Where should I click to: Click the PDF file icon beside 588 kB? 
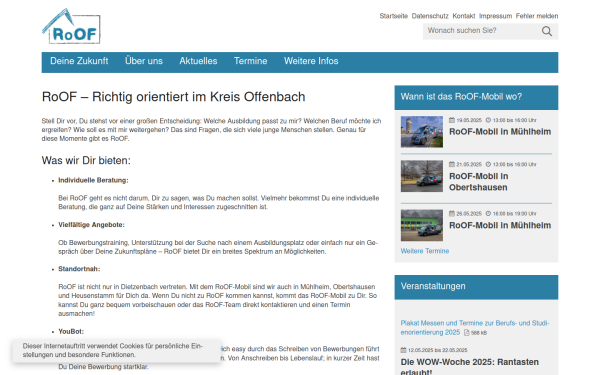tap(466, 333)
